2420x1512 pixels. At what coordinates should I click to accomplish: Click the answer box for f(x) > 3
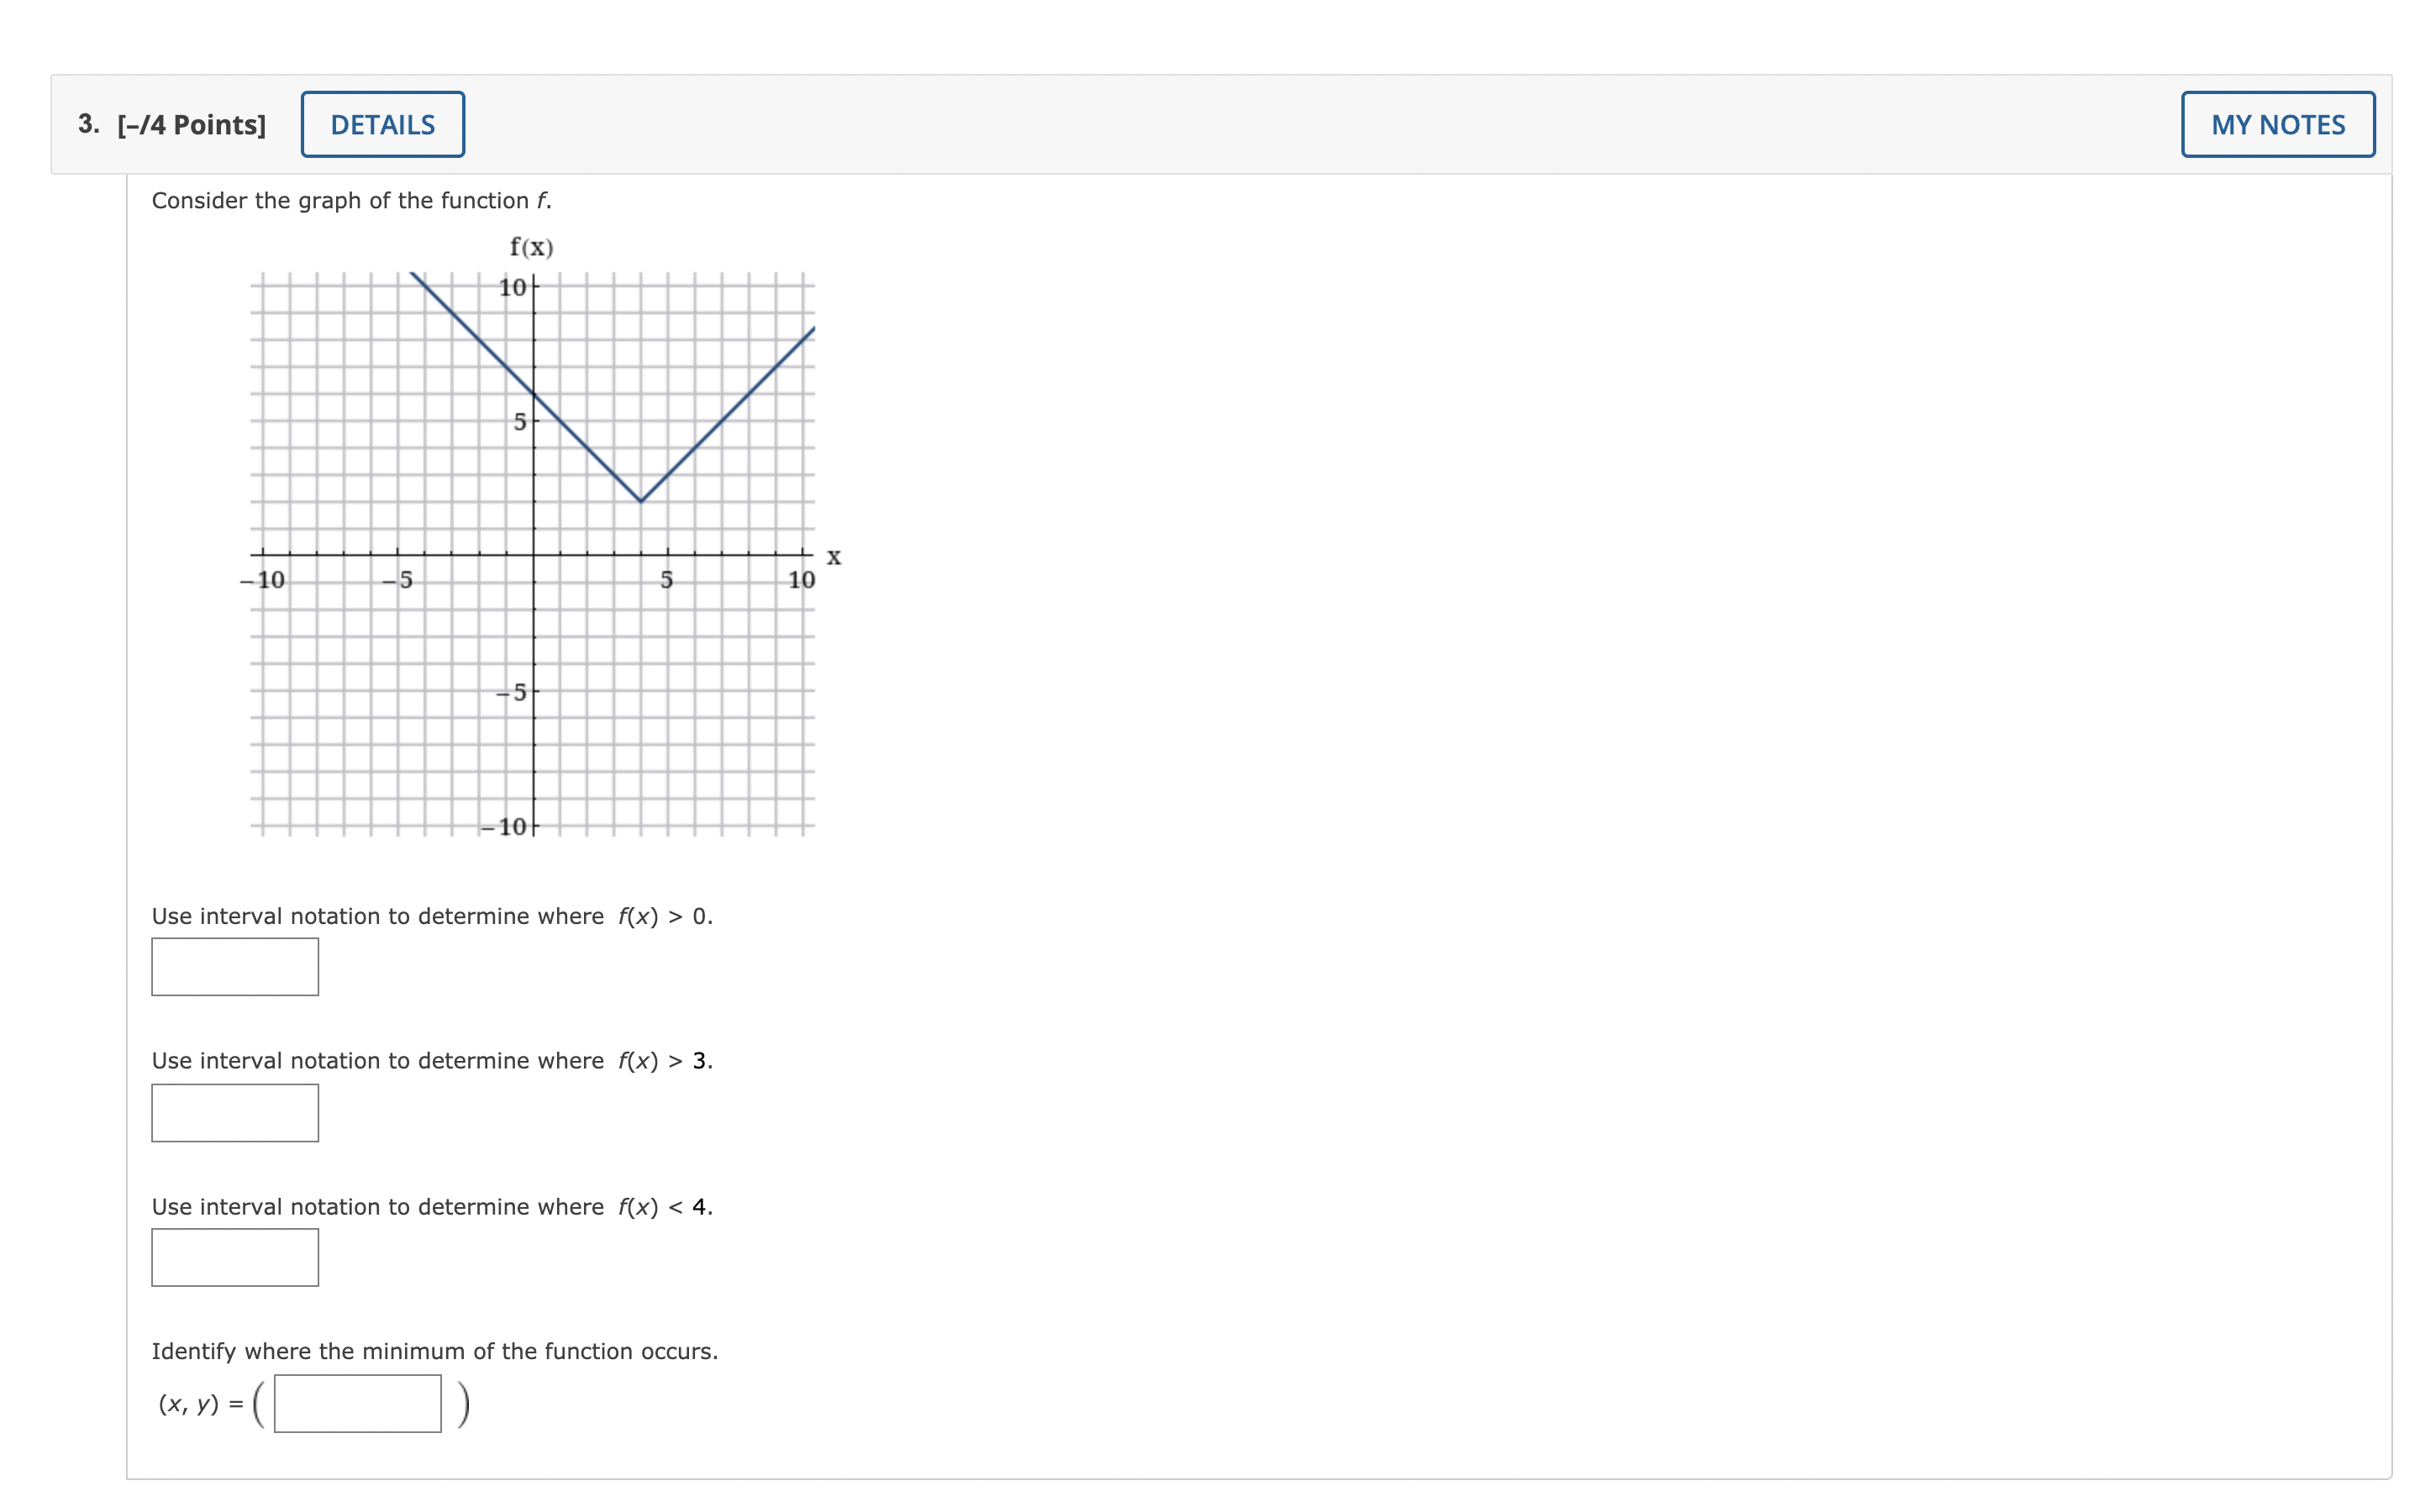tap(234, 1112)
